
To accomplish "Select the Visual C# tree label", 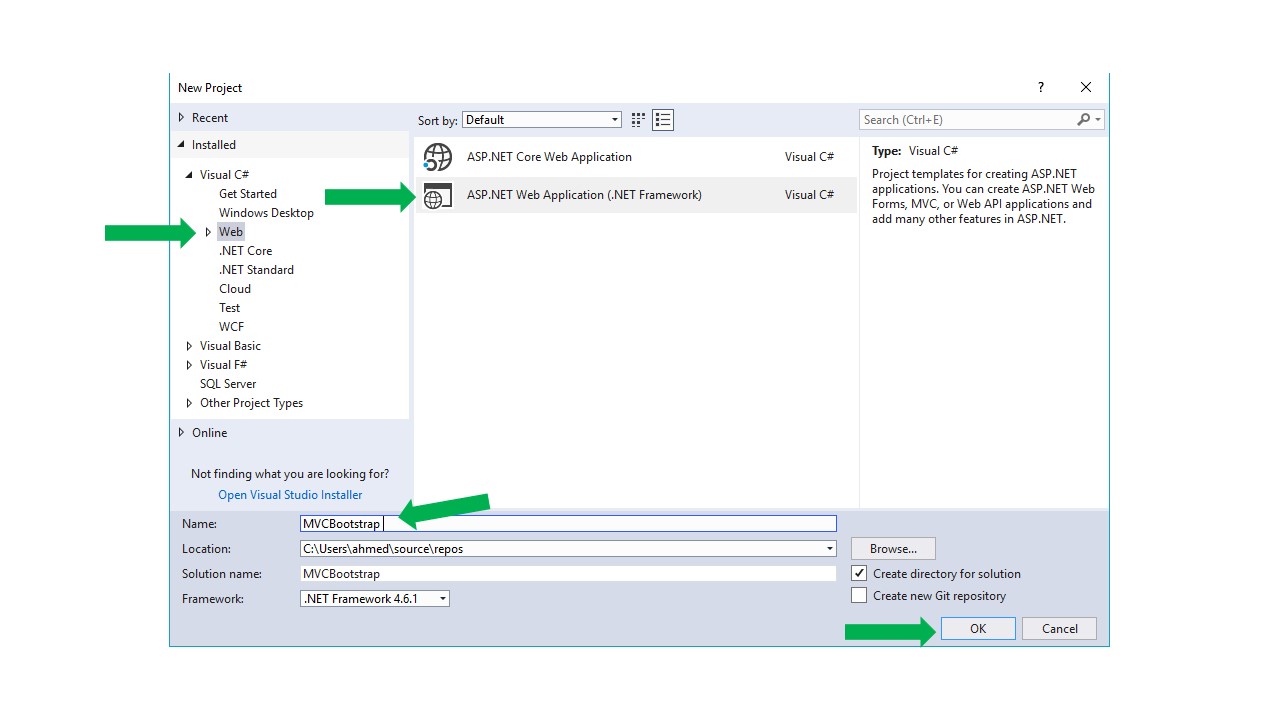I will pos(224,175).
